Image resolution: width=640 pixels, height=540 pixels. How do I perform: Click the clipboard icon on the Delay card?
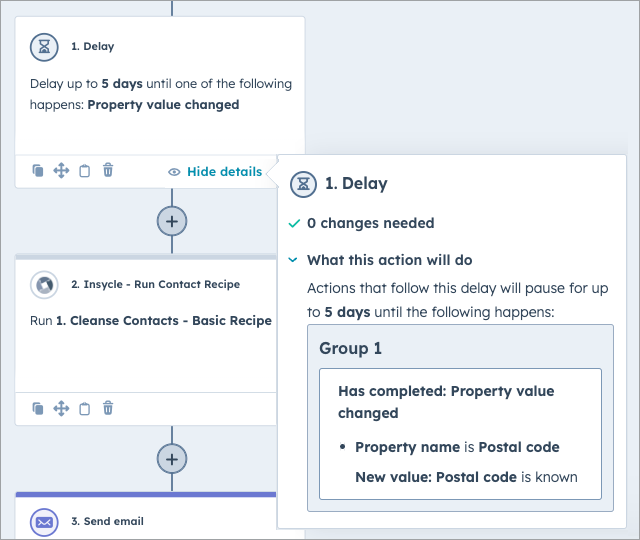point(84,171)
